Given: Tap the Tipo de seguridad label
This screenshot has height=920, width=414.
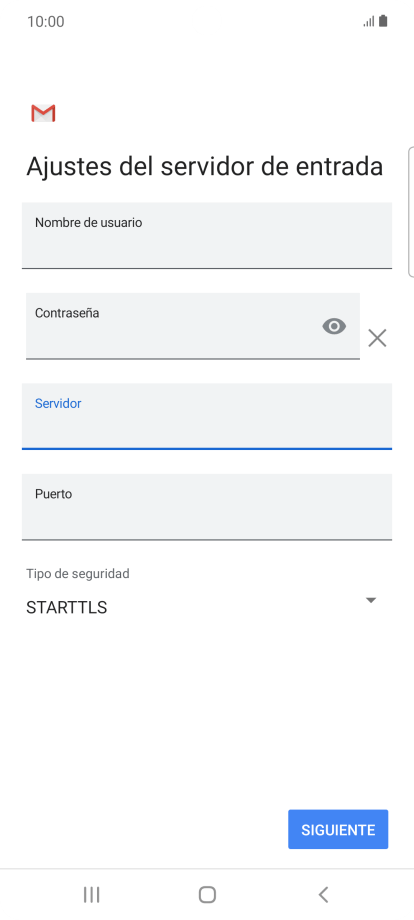Looking at the screenshot, I should point(77,574).
